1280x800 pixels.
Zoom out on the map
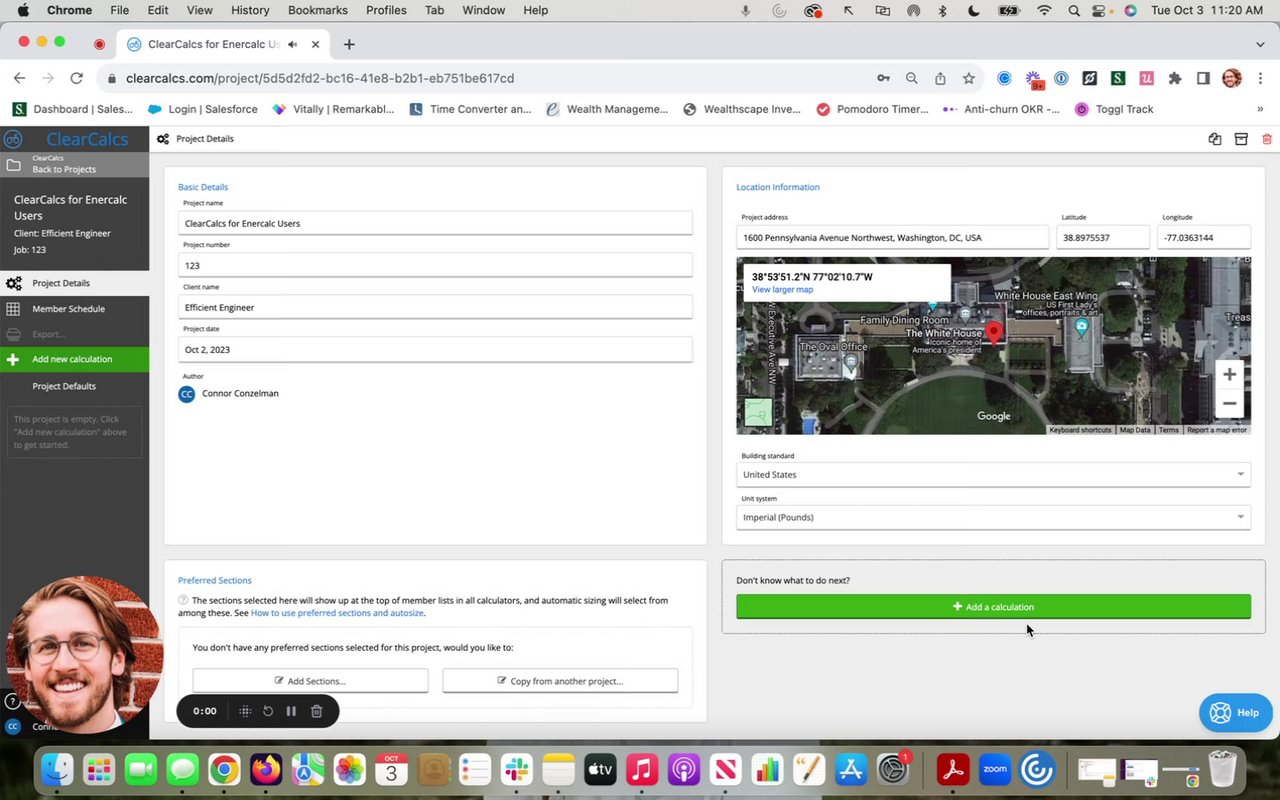pyautogui.click(x=1230, y=404)
